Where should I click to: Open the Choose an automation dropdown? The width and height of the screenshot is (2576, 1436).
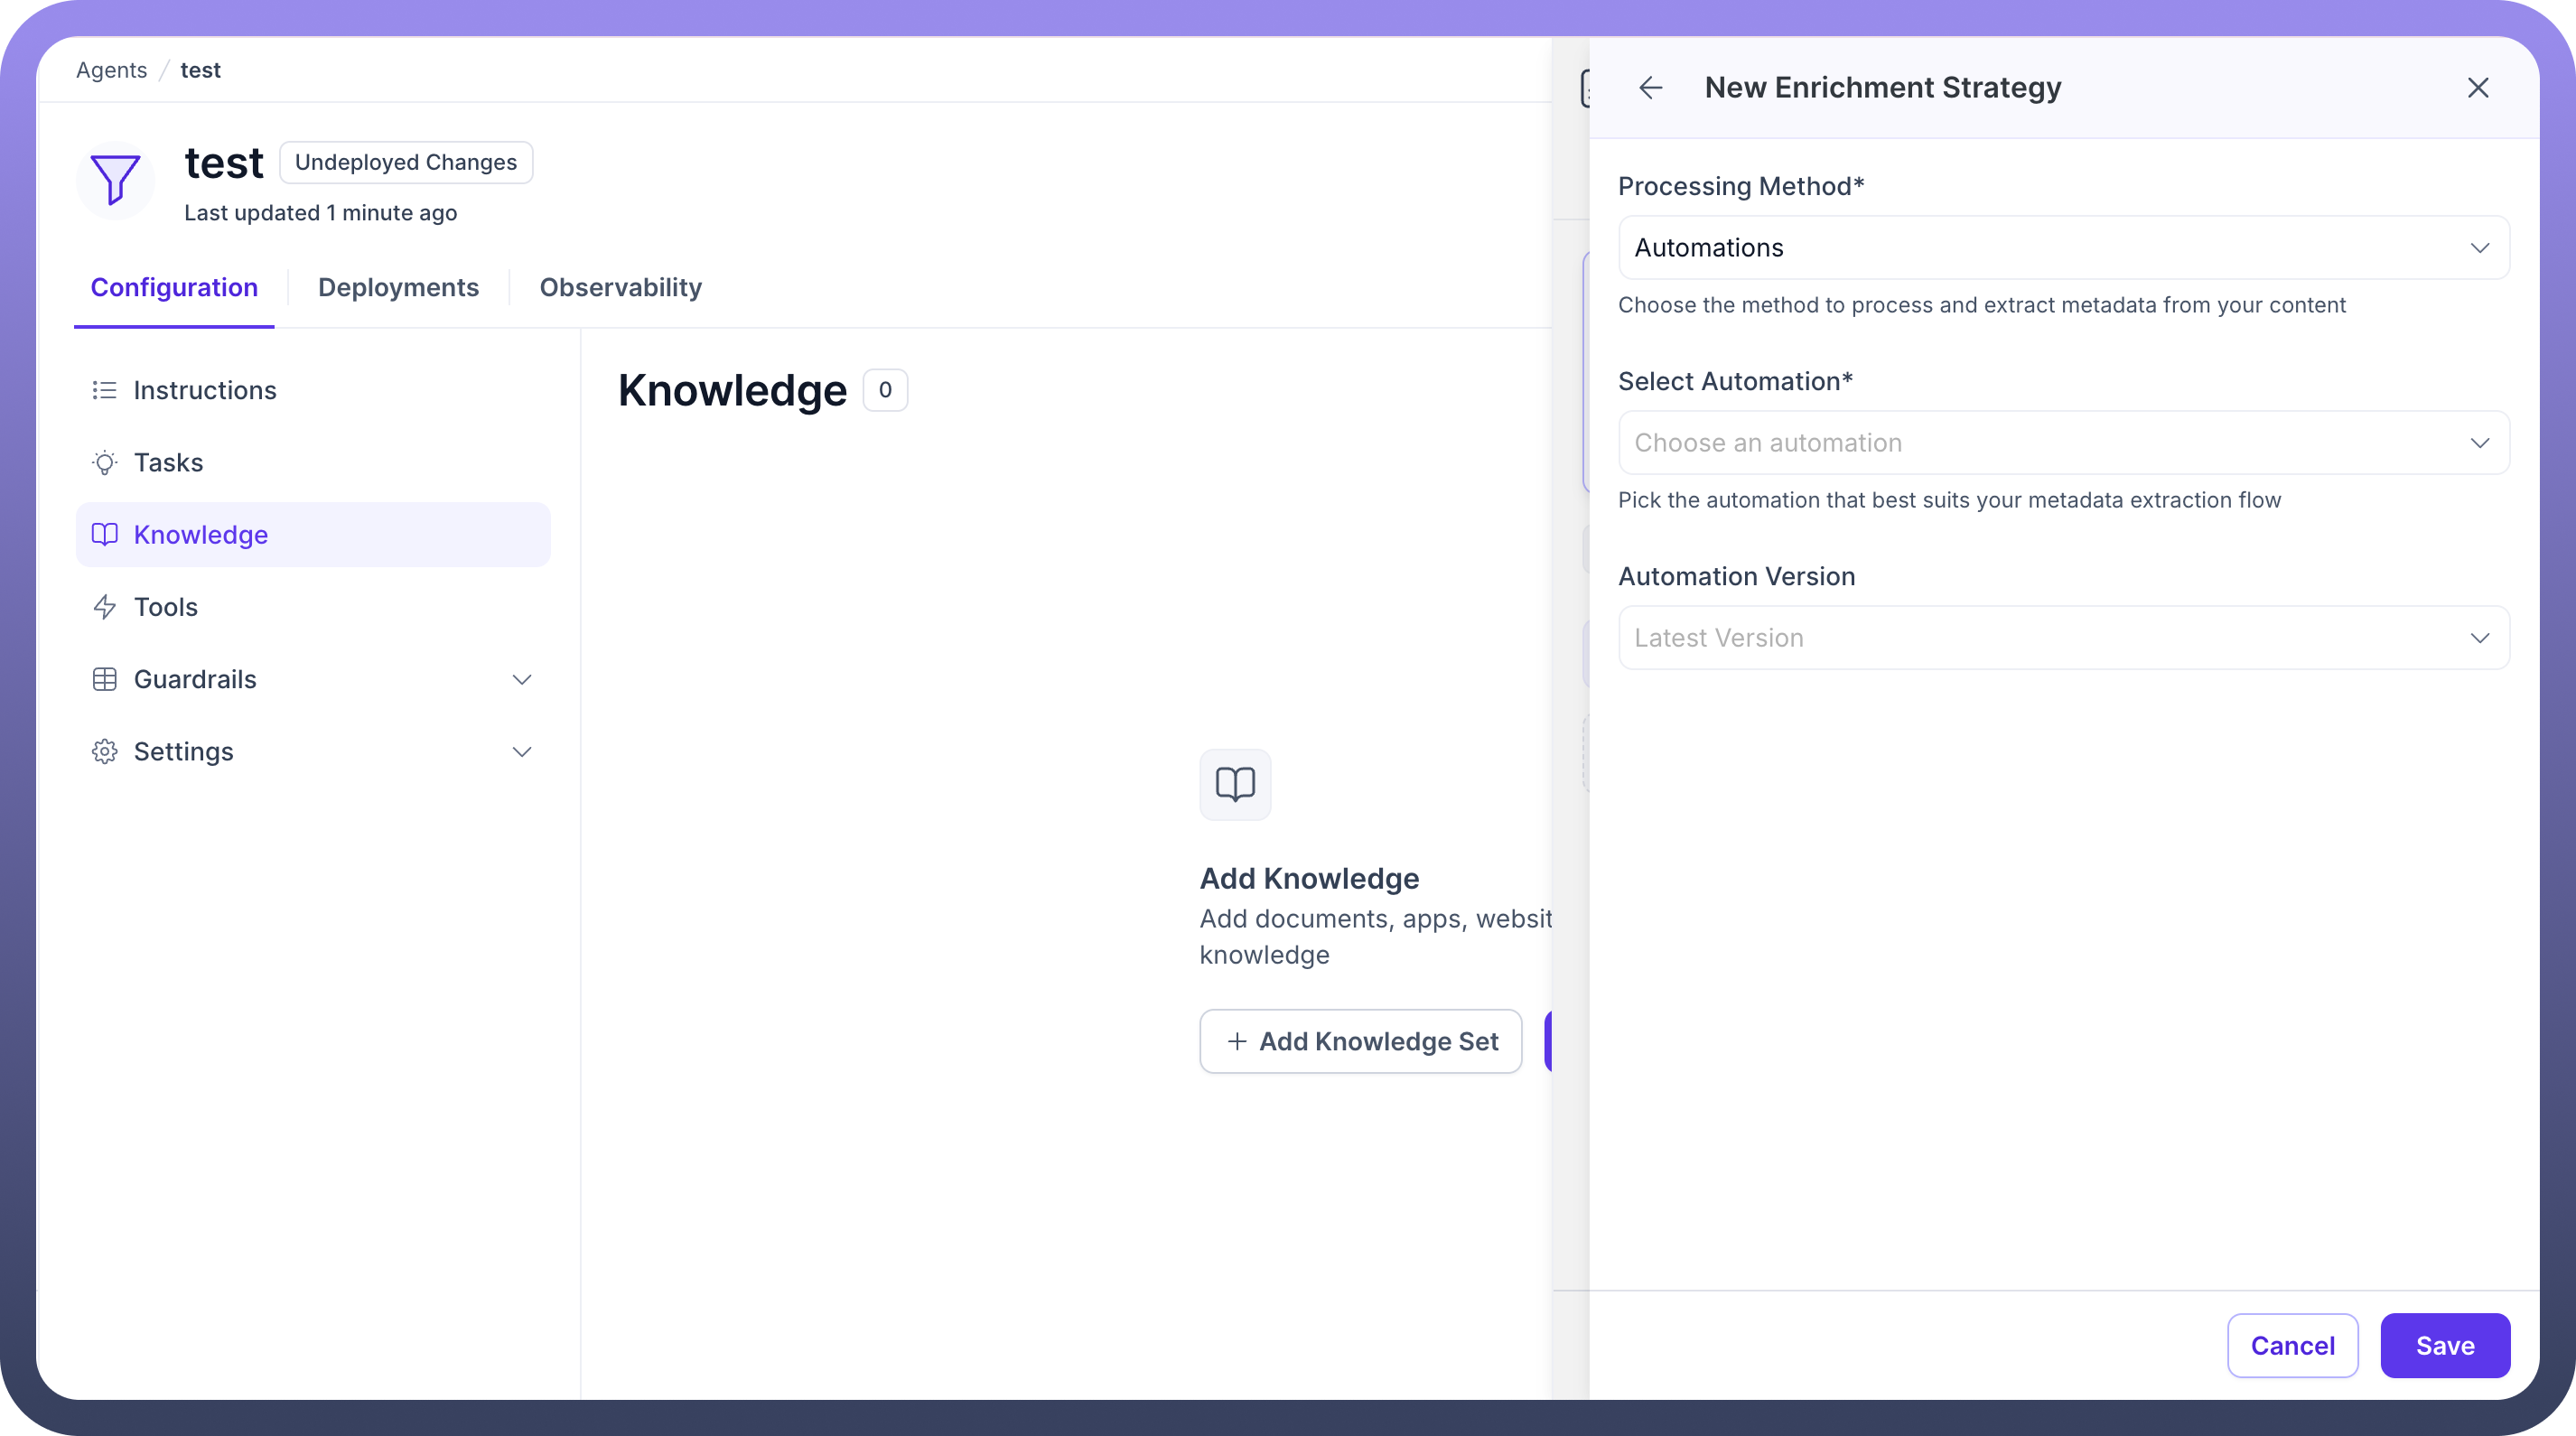(2063, 442)
